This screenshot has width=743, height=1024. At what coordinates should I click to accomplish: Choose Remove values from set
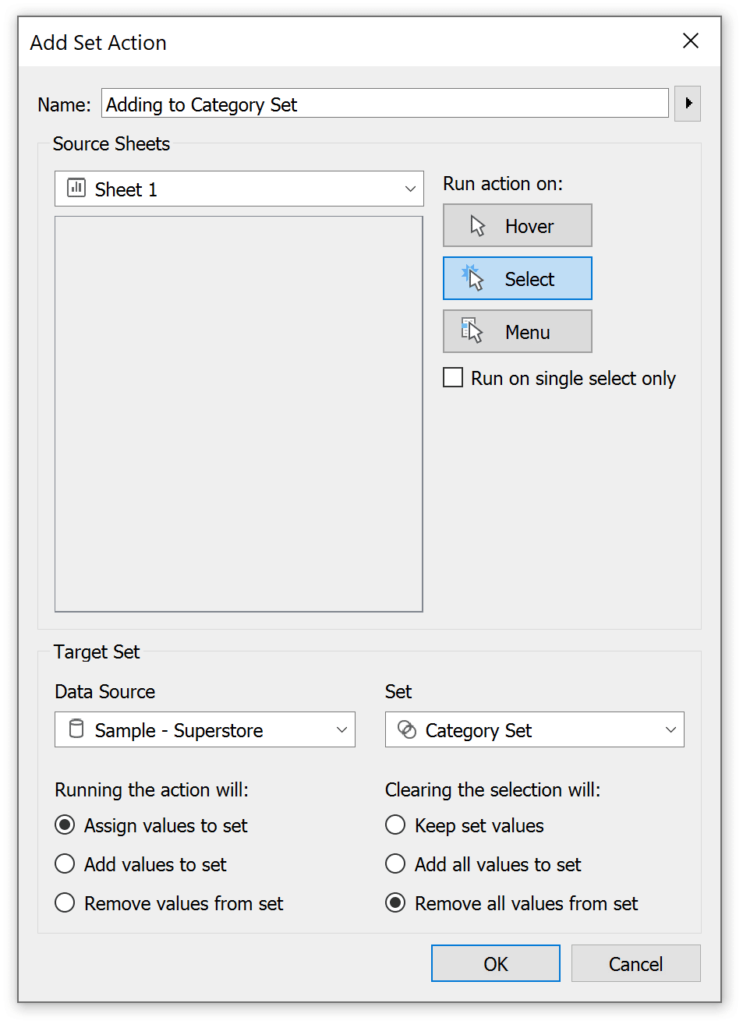pos(65,903)
